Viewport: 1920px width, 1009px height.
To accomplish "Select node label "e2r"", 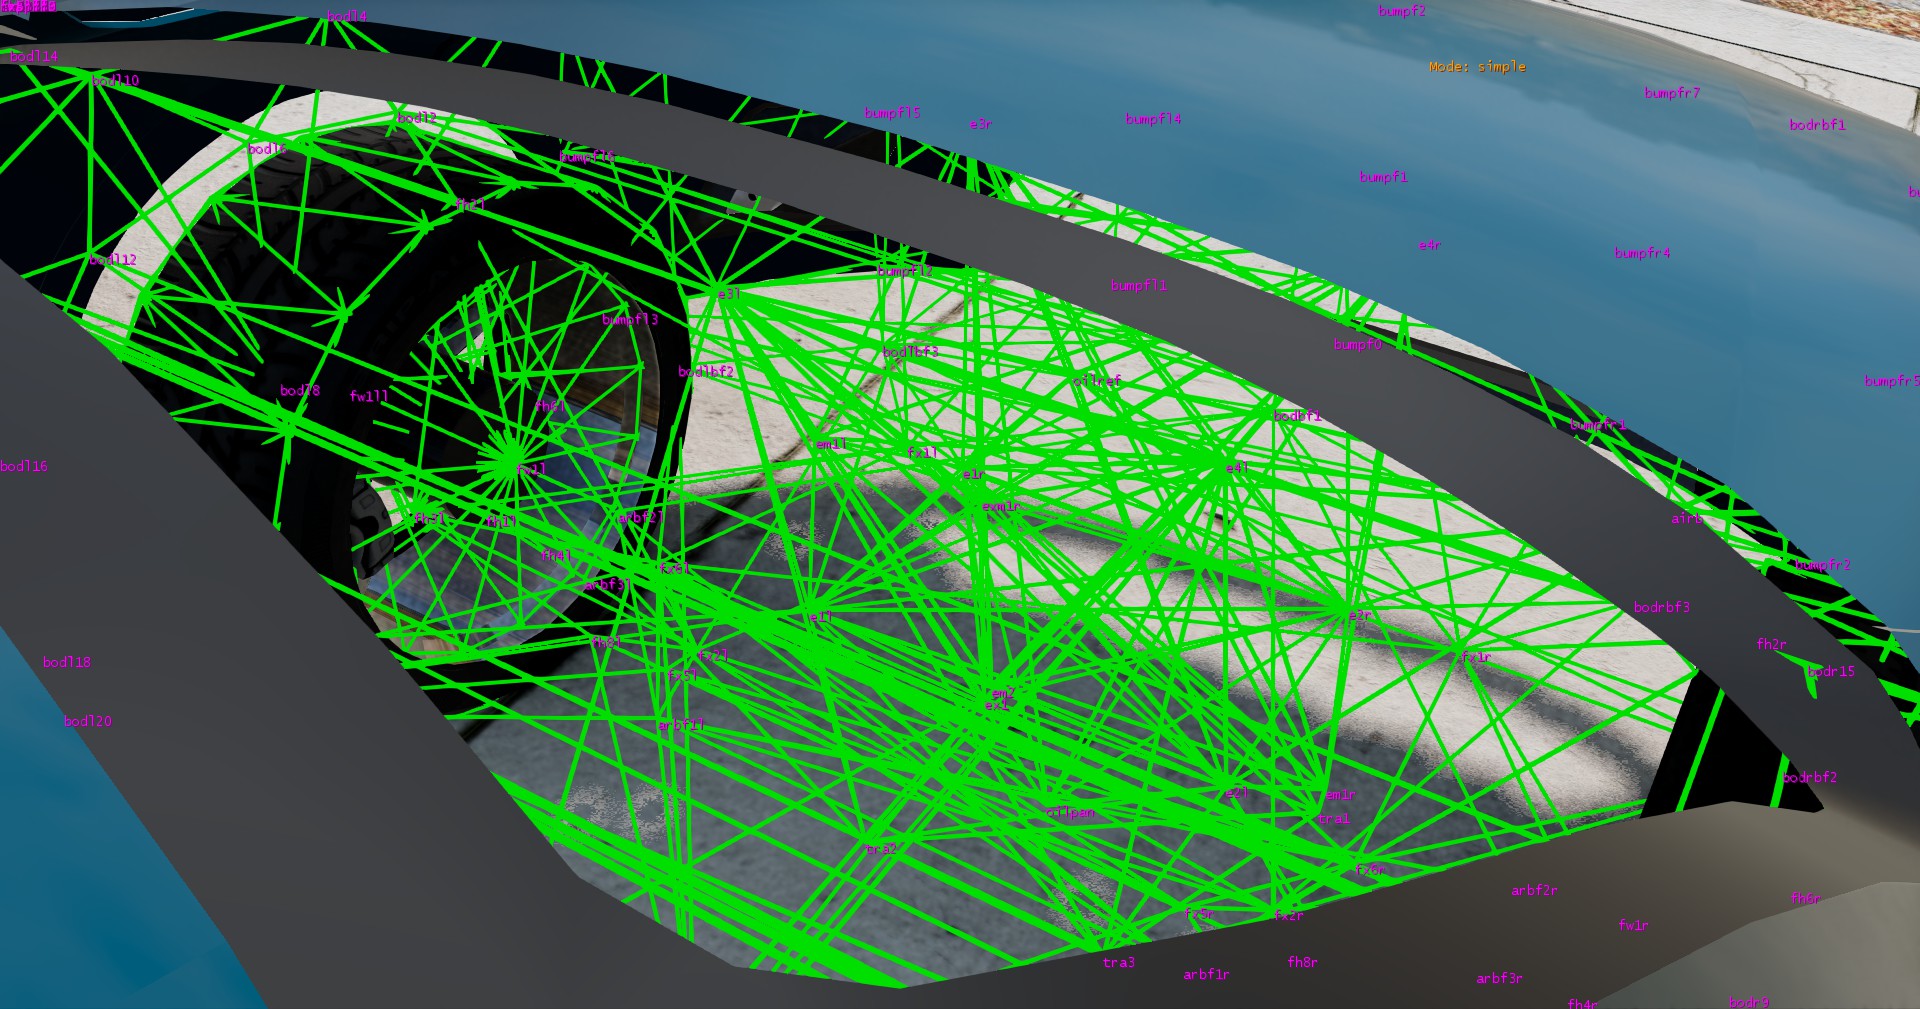I will [1360, 616].
